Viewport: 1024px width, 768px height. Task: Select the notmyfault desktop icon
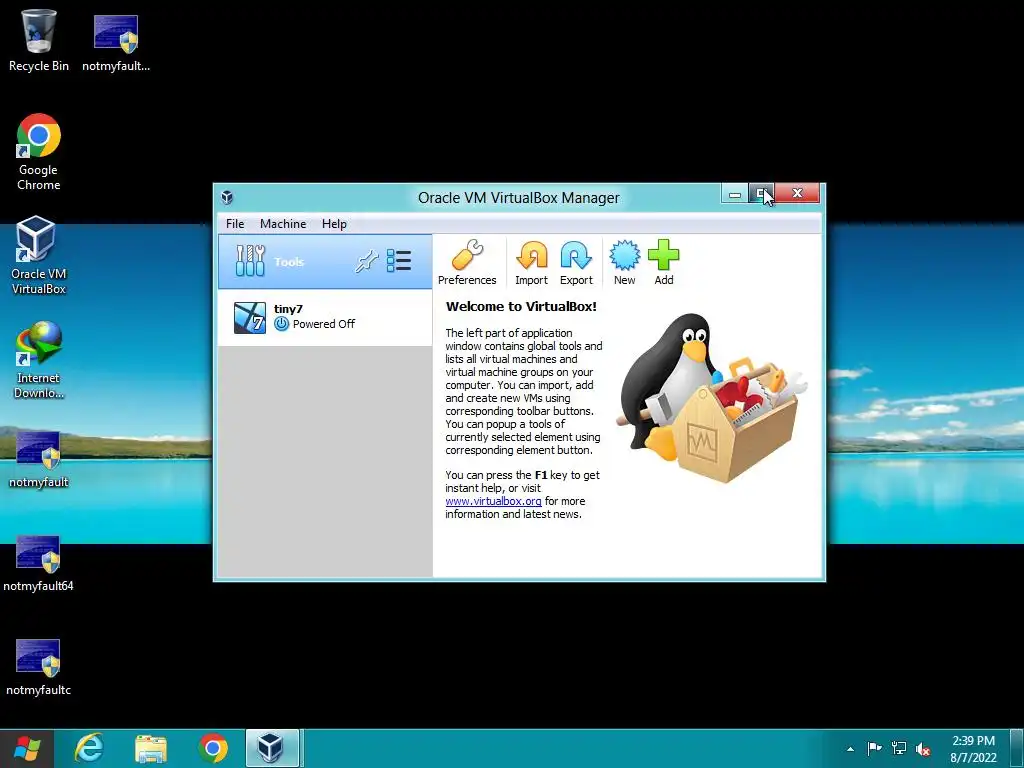click(39, 460)
